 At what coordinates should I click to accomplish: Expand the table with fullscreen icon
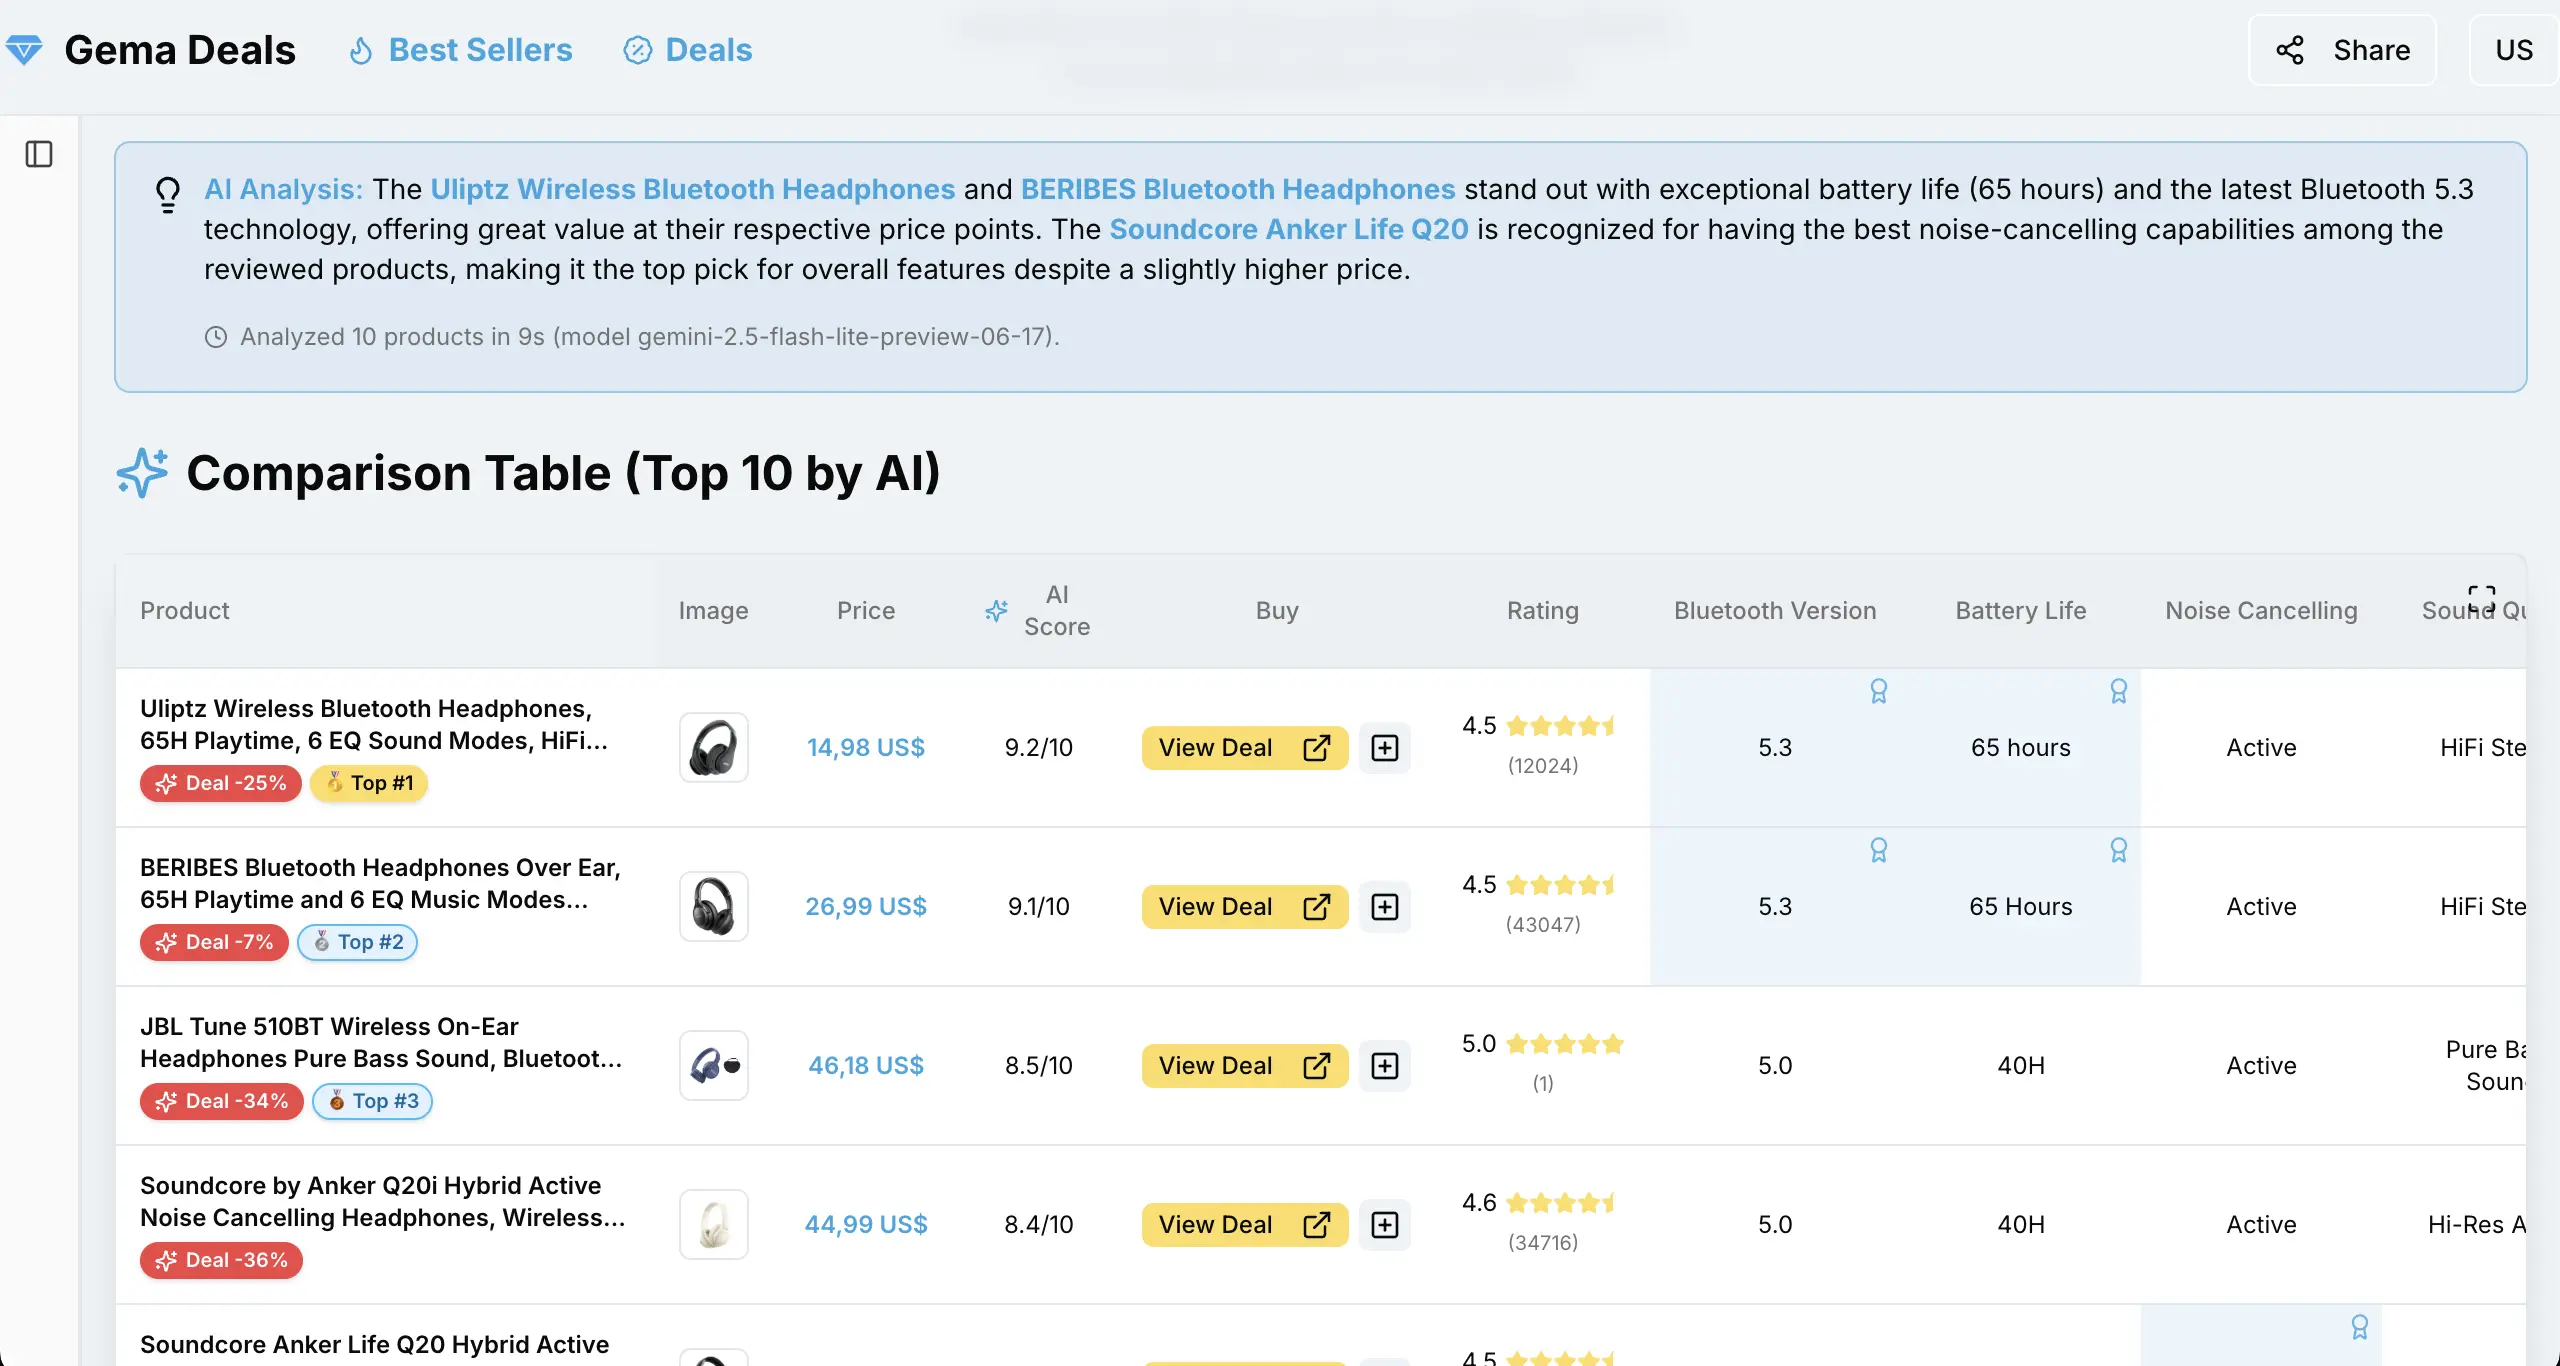pos(2481,599)
